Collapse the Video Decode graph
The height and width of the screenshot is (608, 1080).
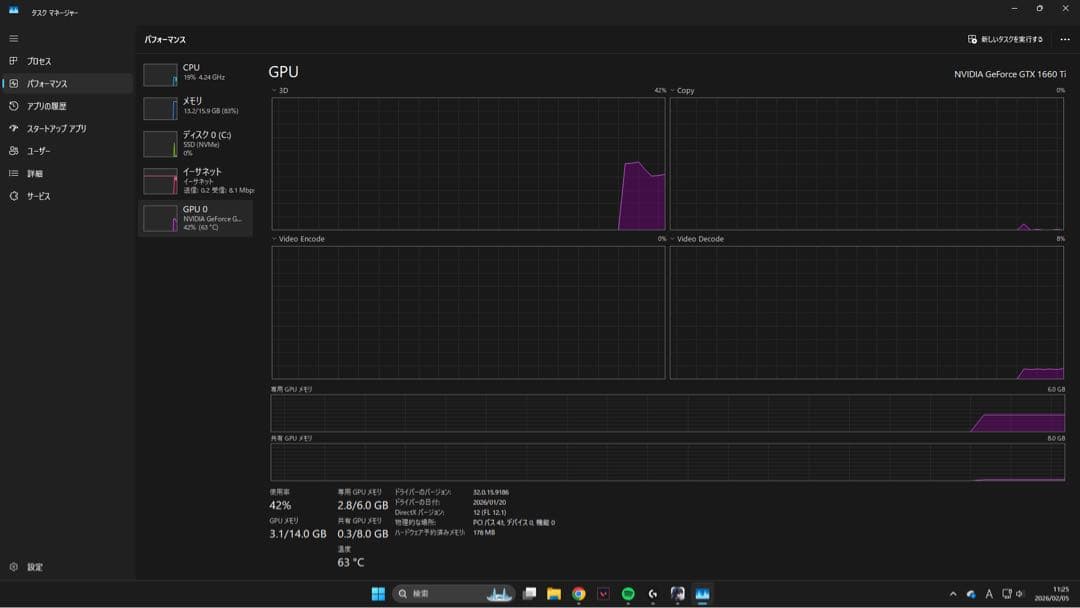tap(673, 238)
